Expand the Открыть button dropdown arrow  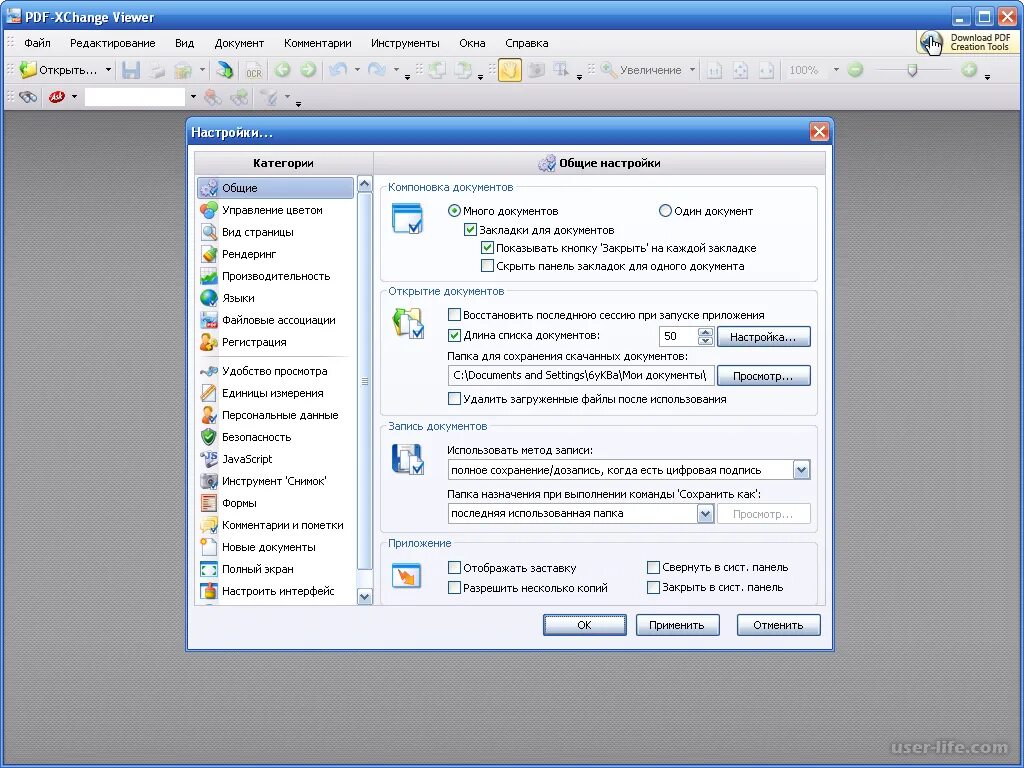click(x=108, y=70)
